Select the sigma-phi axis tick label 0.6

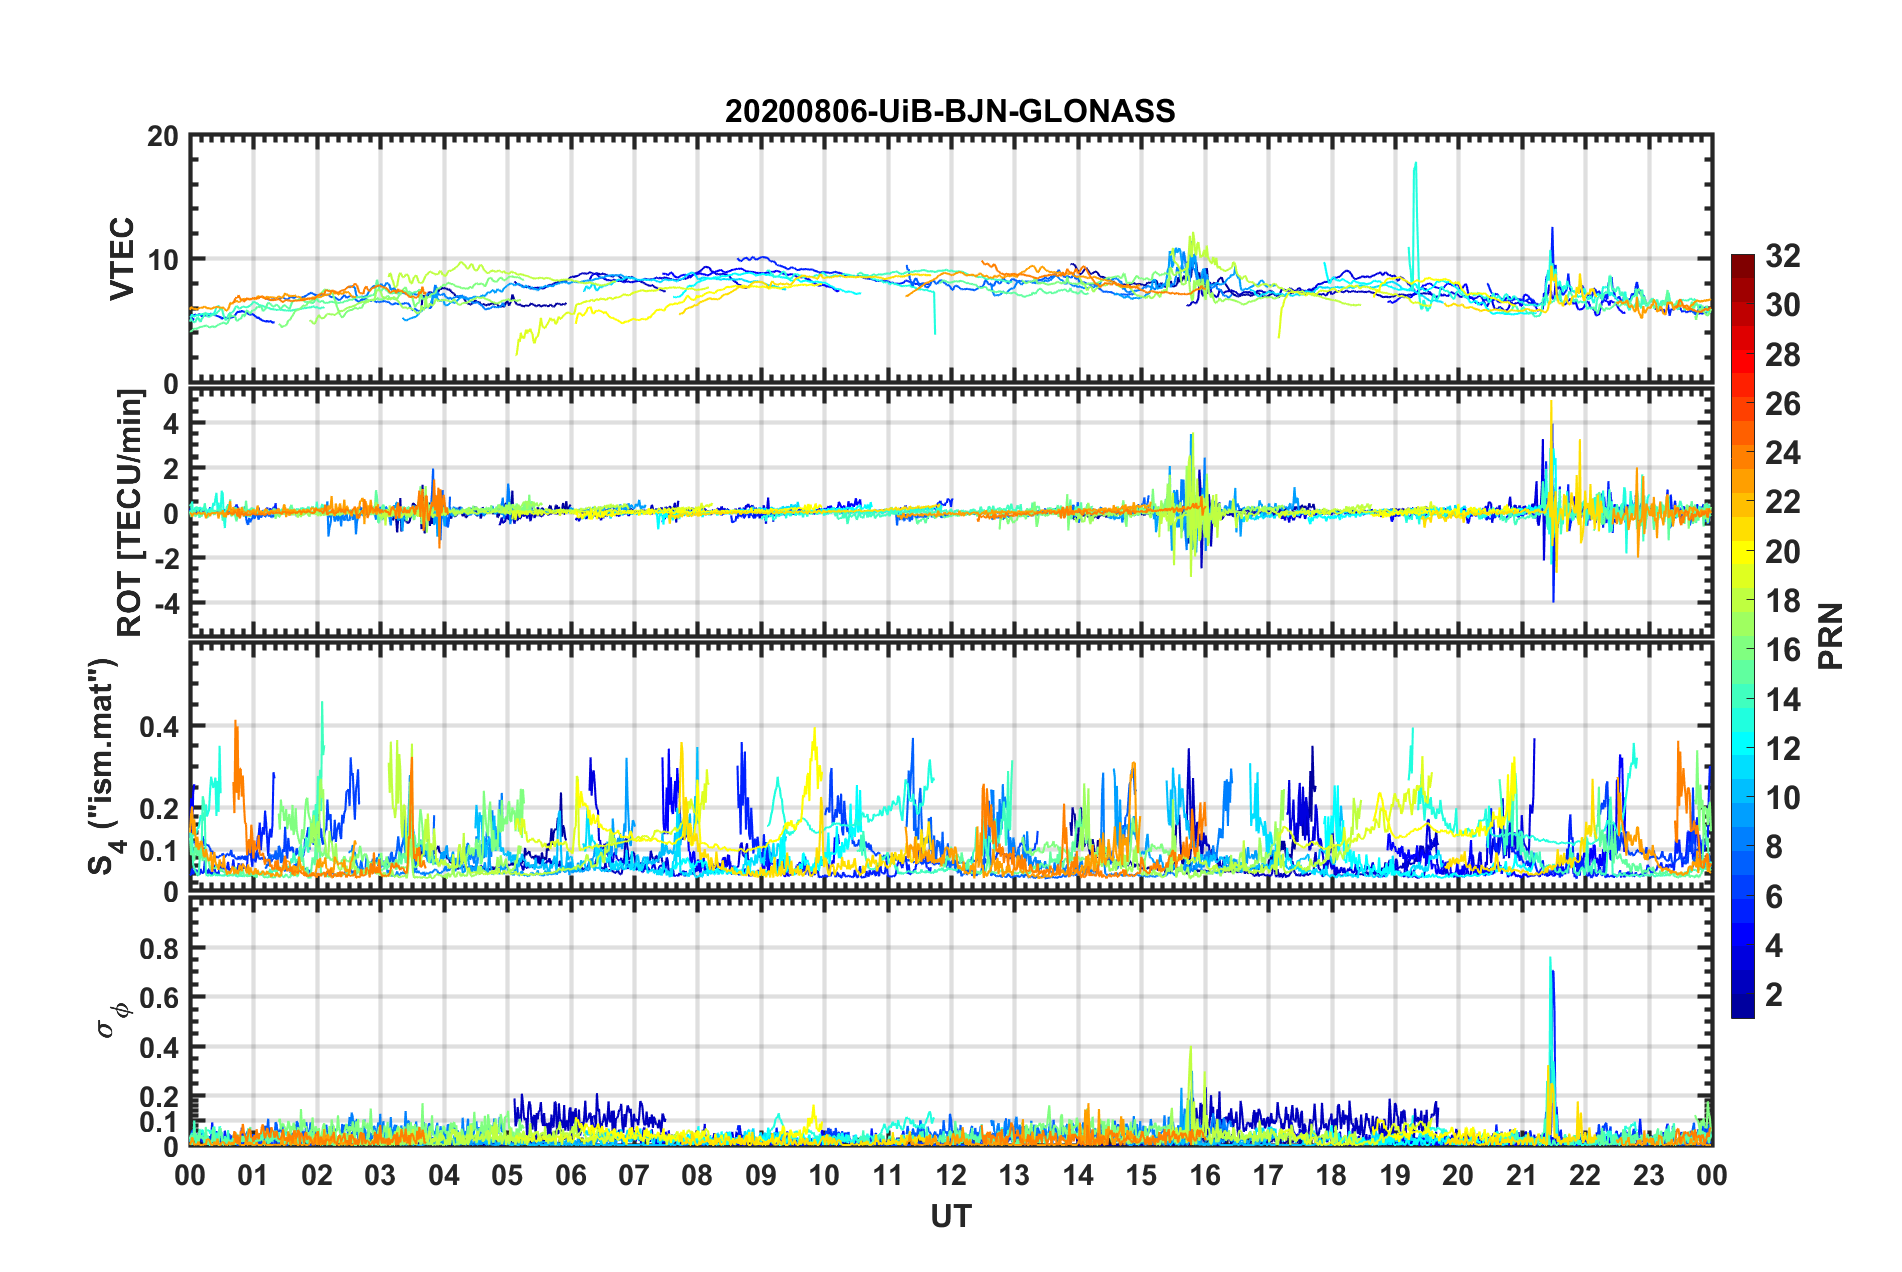point(159,997)
